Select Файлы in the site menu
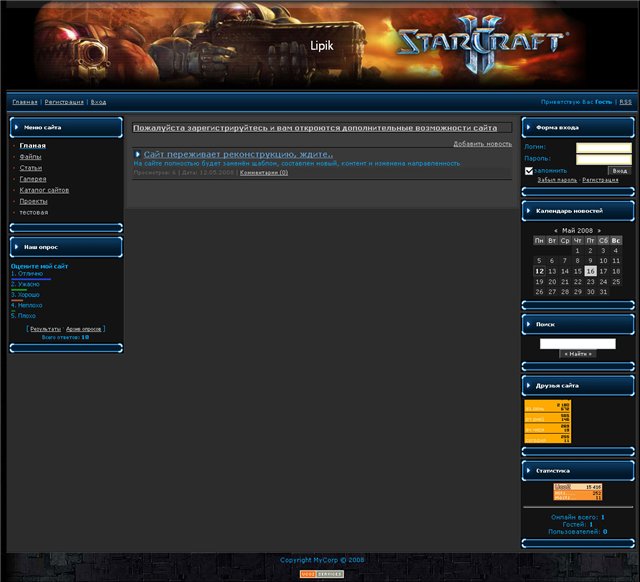This screenshot has height=582, width=640. 30,157
